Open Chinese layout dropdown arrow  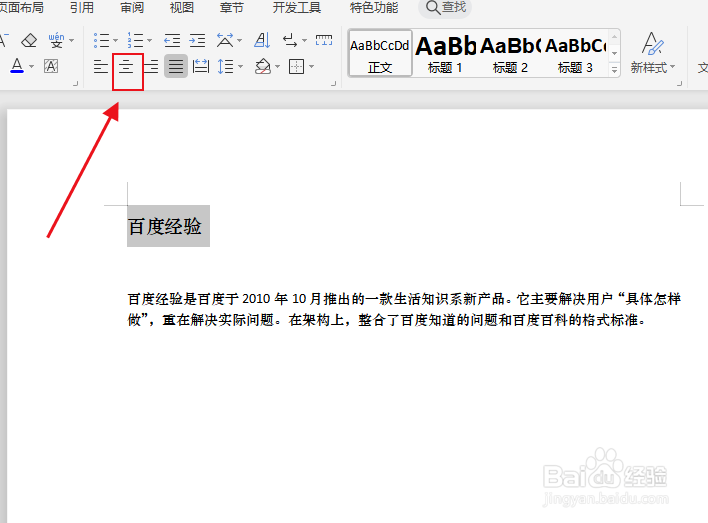(239, 41)
